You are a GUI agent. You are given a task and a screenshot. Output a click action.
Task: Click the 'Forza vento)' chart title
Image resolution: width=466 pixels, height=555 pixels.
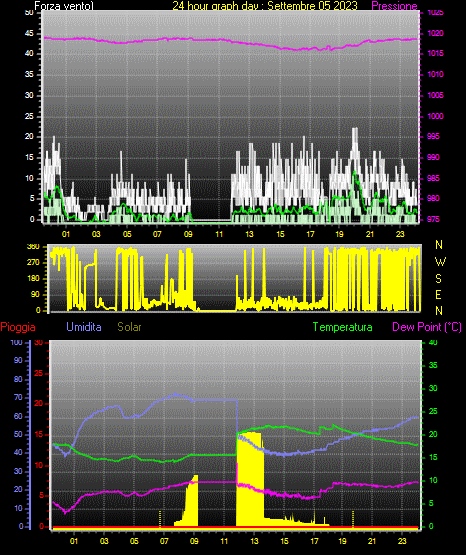pos(64,6)
